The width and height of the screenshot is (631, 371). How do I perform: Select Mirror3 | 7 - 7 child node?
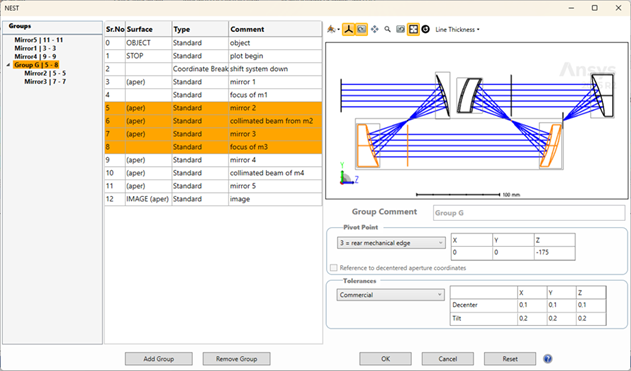[x=45, y=82]
